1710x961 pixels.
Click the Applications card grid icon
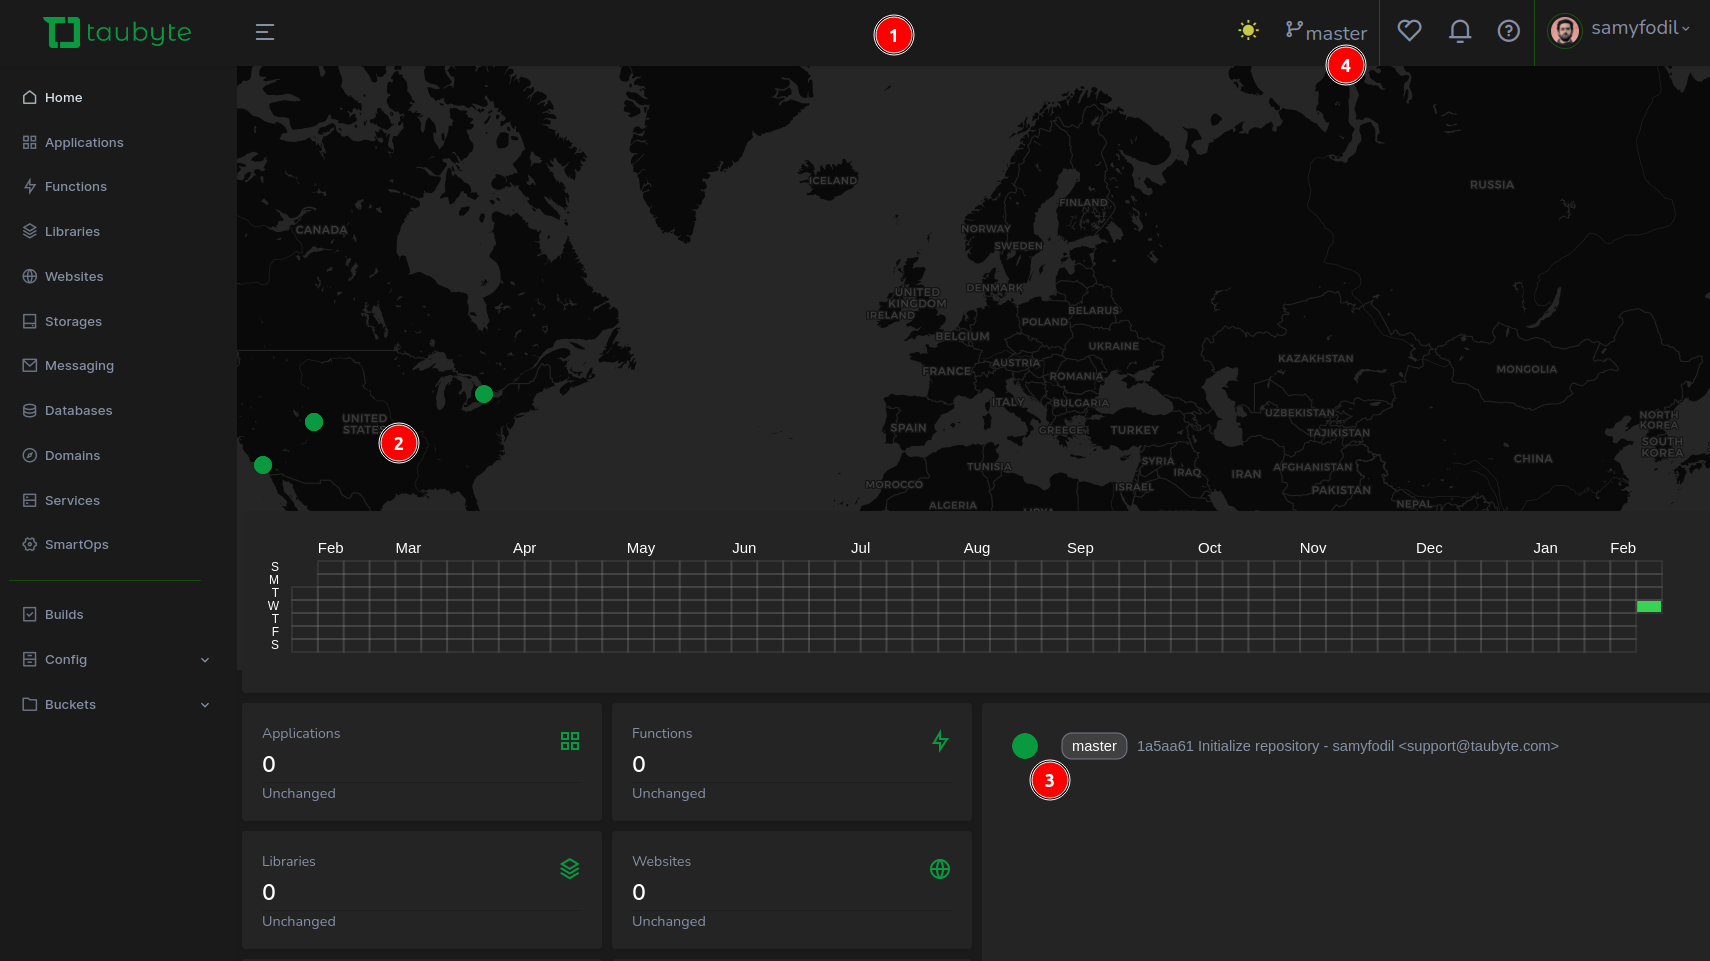point(570,741)
